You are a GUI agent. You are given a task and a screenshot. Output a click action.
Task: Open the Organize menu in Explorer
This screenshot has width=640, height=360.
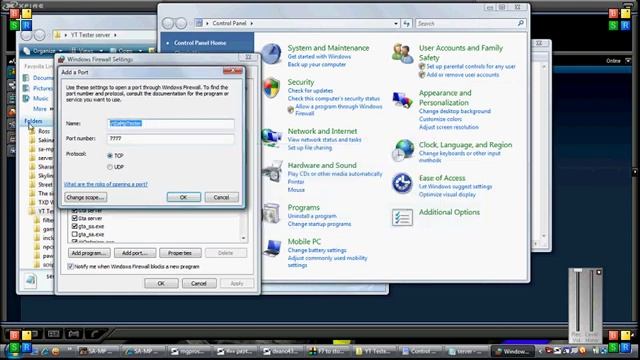pyautogui.click(x=43, y=51)
